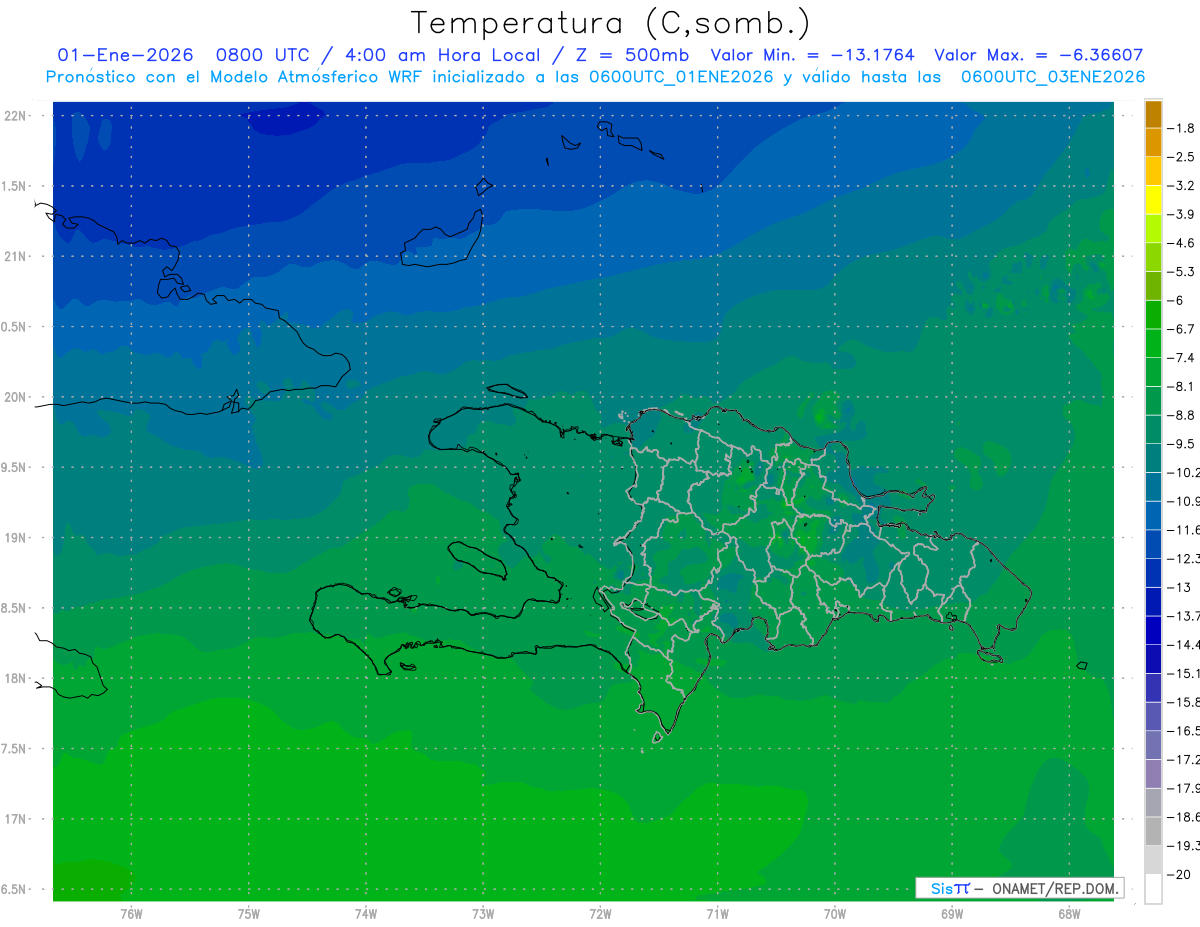Select the '0600UTC_01ENE2026' initialization stamp
Viewport: 1200px width, 927px height.
681,77
